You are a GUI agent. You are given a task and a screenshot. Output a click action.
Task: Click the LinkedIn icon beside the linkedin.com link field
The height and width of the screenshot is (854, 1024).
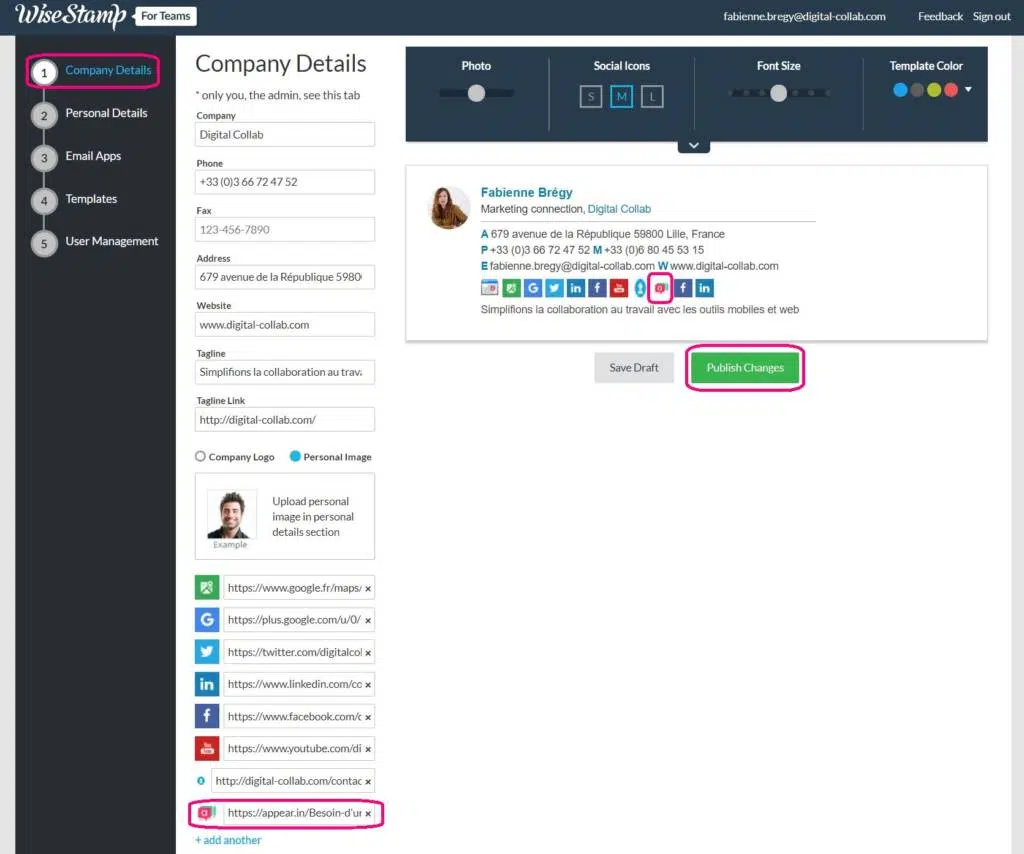pyautogui.click(x=207, y=684)
